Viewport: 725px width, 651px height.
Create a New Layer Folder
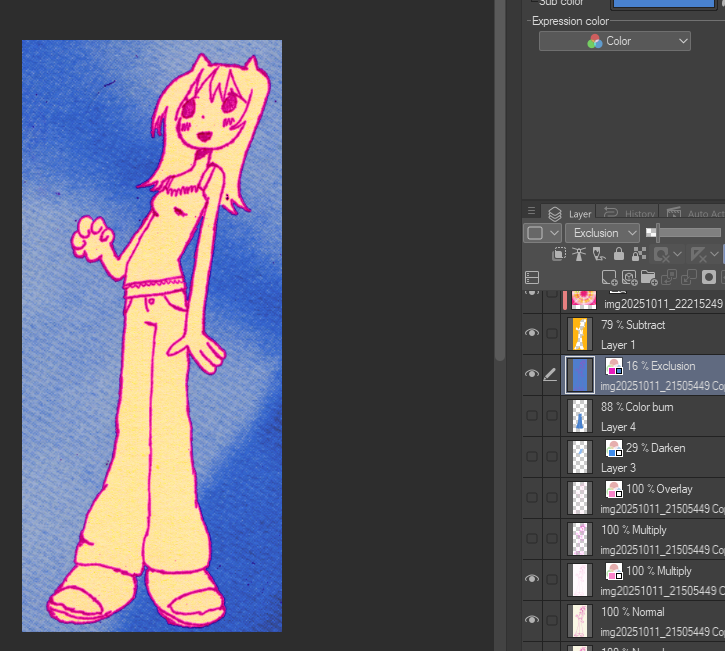[649, 277]
